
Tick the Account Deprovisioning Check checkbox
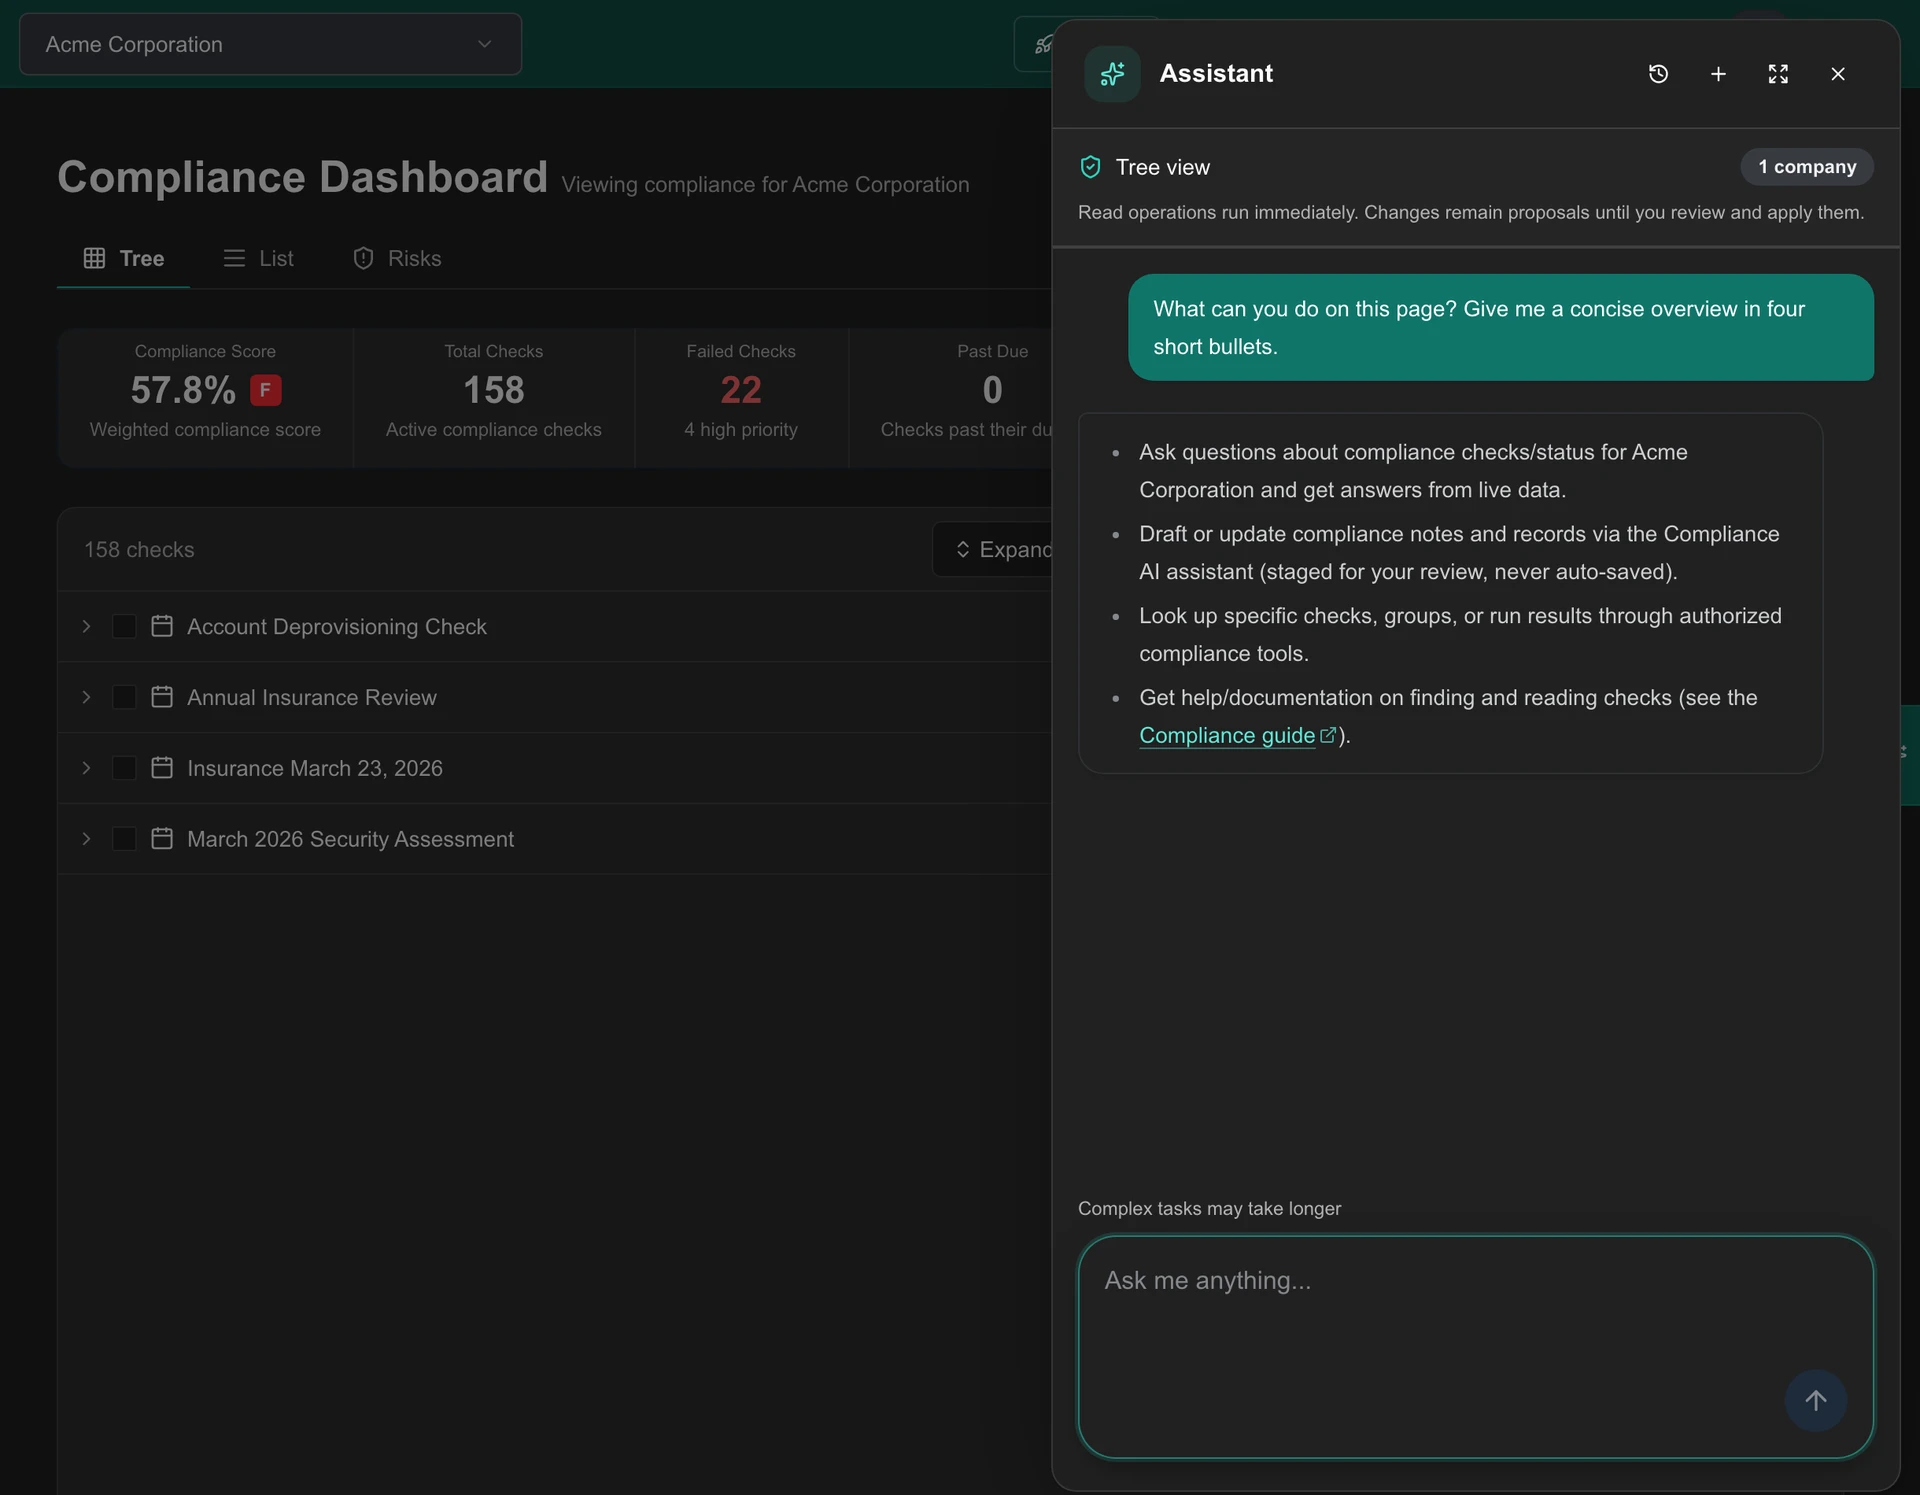[124, 626]
